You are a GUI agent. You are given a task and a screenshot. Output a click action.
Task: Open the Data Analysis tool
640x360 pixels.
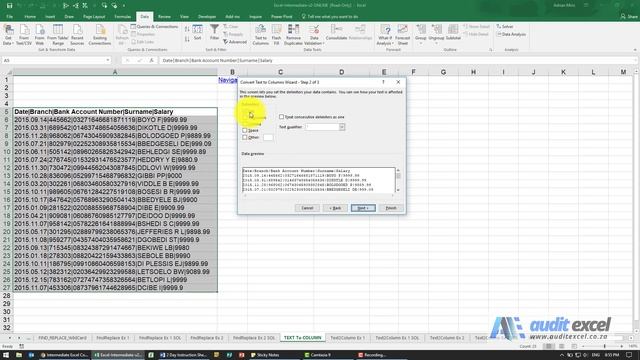(x=511, y=34)
